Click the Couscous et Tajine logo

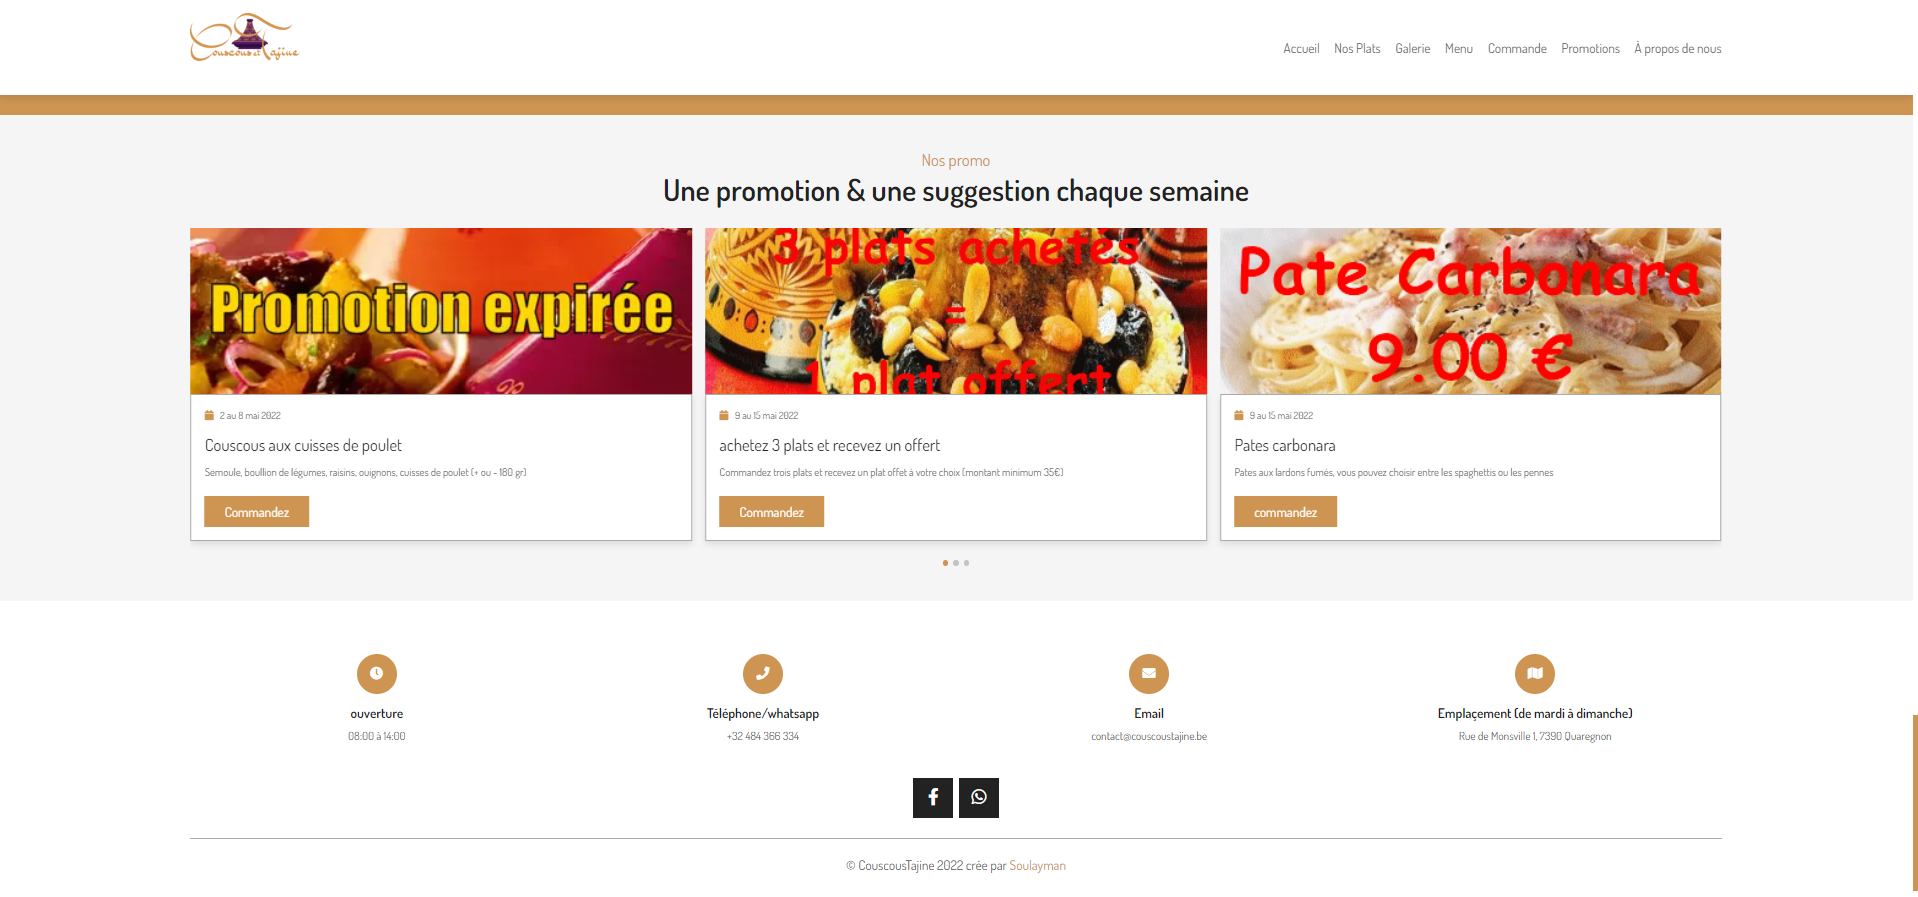pos(245,38)
